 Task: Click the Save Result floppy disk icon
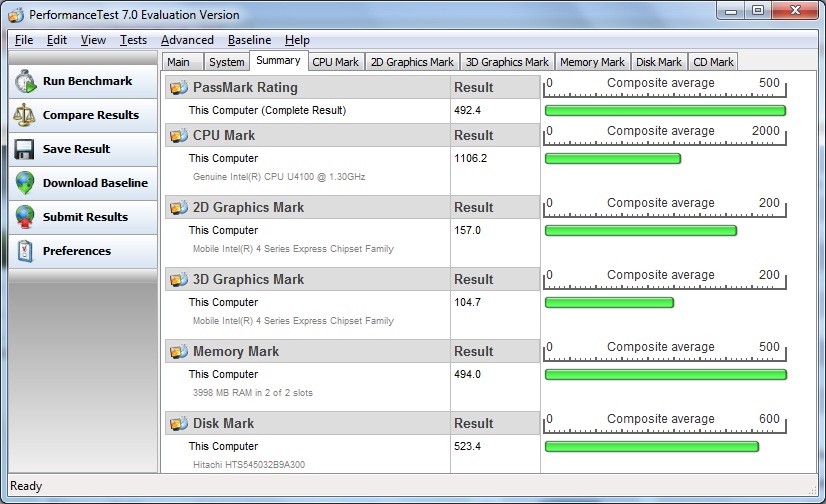pyautogui.click(x=24, y=150)
